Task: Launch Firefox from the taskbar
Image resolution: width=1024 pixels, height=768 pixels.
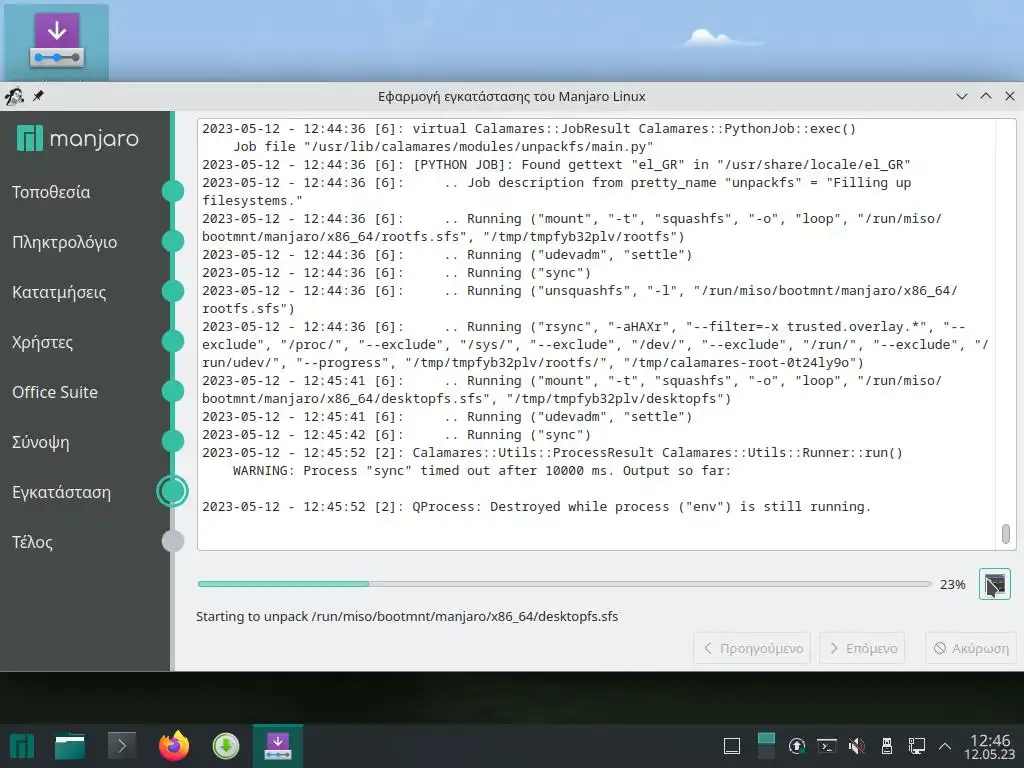Action: point(174,746)
